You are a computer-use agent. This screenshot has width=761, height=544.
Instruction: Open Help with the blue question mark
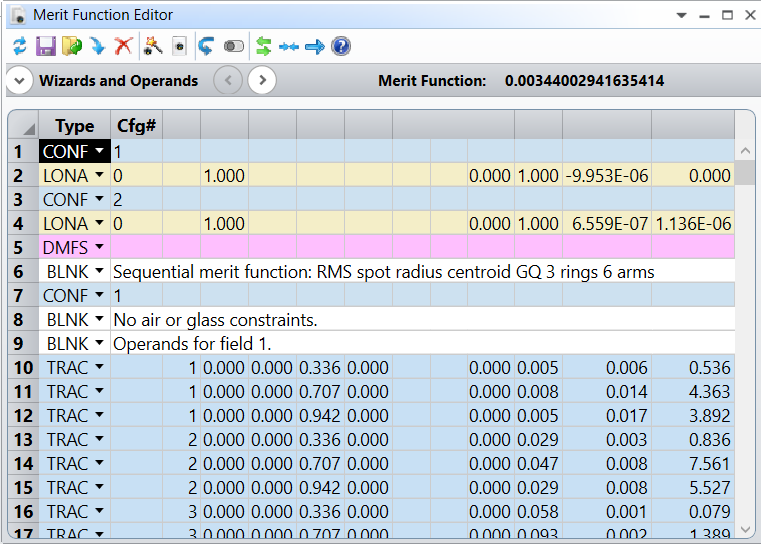pyautogui.click(x=341, y=47)
